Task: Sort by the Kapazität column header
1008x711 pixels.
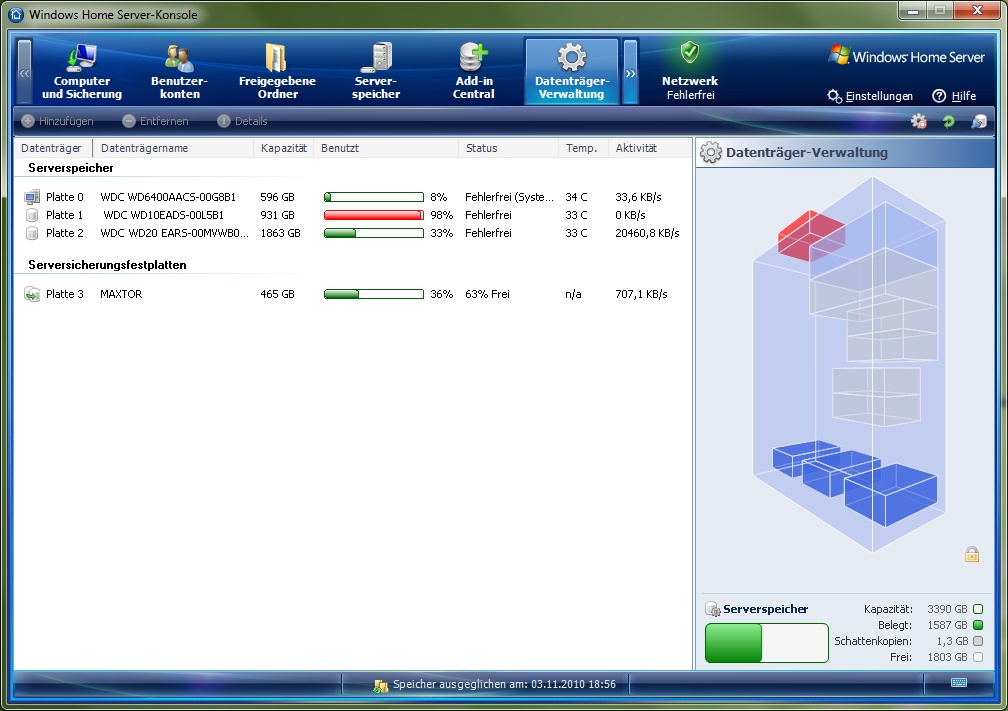Action: tap(283, 148)
